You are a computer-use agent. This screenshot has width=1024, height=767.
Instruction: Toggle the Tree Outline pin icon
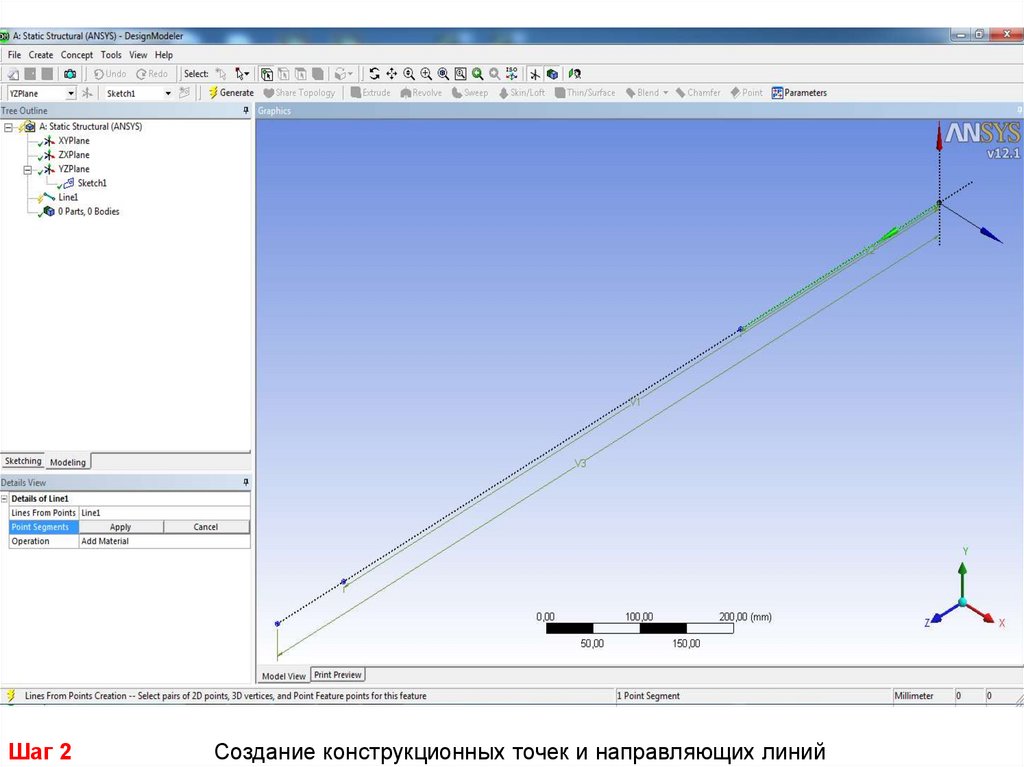coord(246,110)
